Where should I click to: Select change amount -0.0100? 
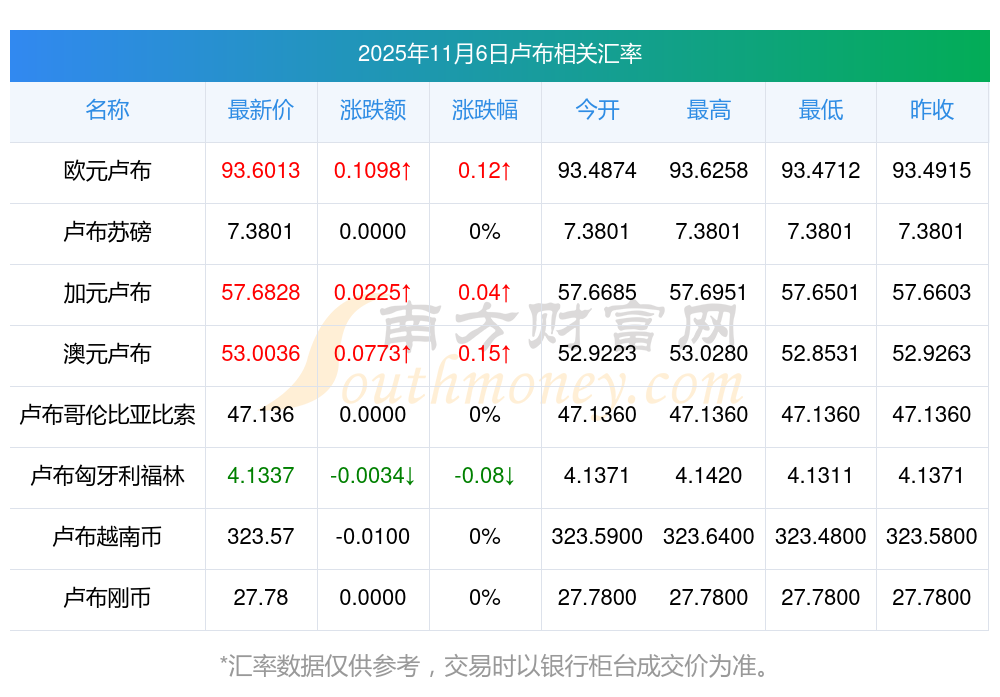(x=372, y=536)
